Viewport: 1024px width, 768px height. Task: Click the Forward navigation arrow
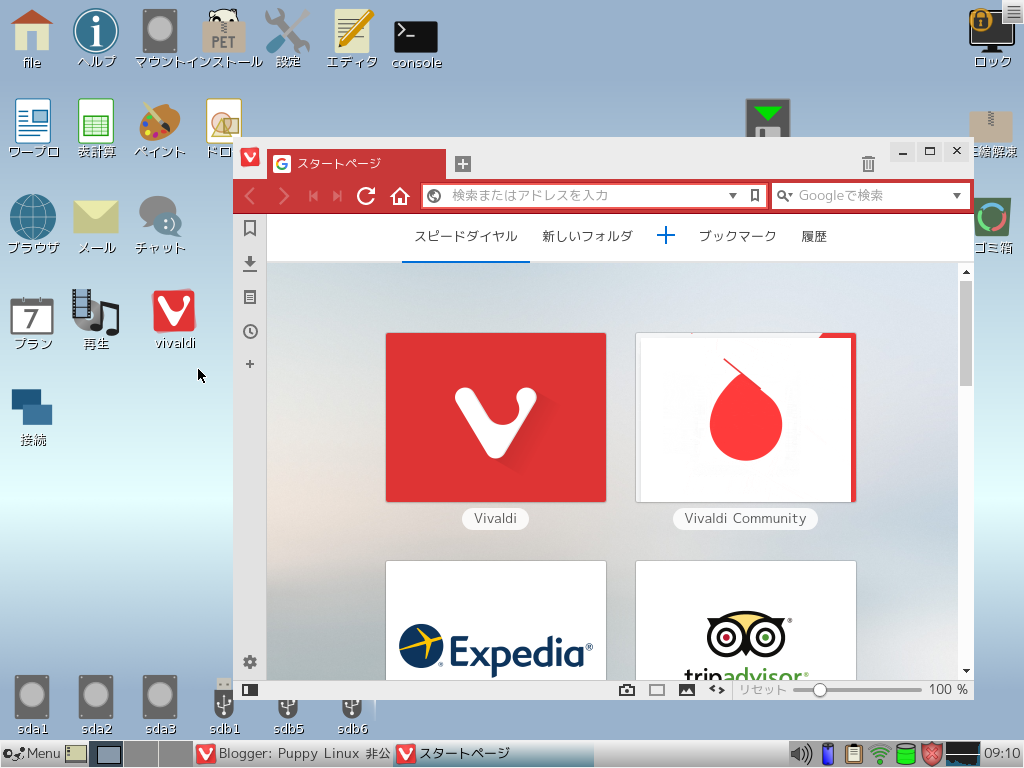coord(283,196)
